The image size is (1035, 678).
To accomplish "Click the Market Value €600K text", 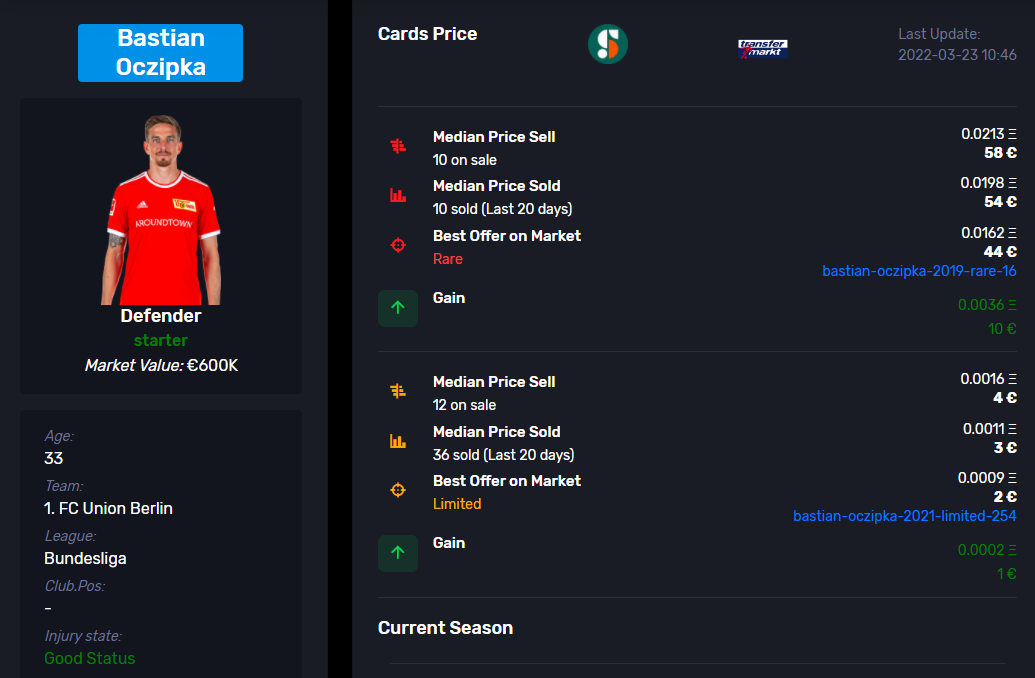I will [x=161, y=365].
